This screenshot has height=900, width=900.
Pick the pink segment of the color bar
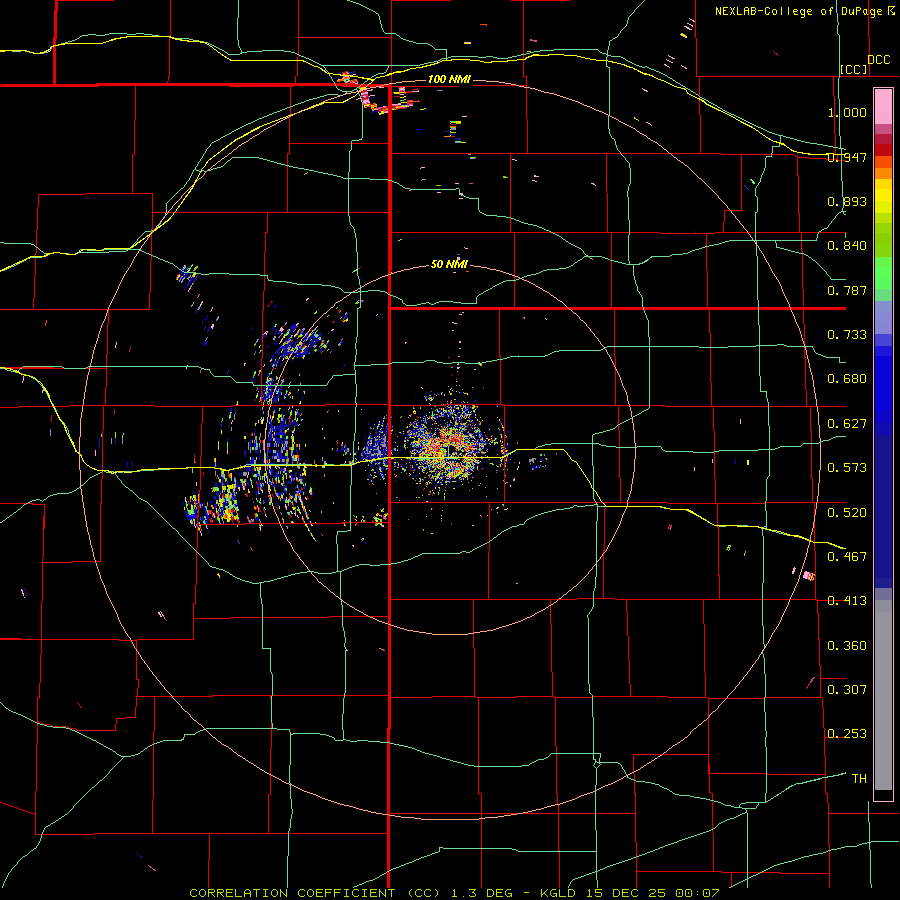883,107
